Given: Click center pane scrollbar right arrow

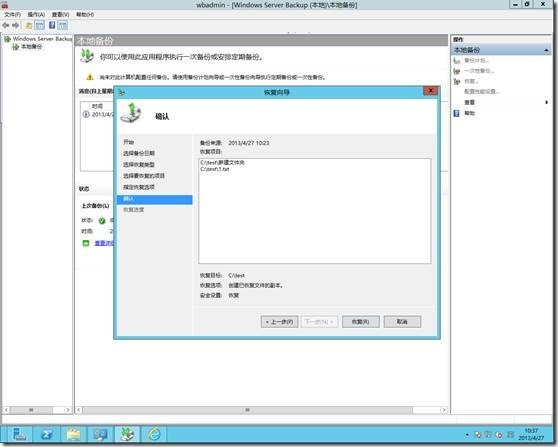Looking at the screenshot, I should pyautogui.click(x=444, y=410).
